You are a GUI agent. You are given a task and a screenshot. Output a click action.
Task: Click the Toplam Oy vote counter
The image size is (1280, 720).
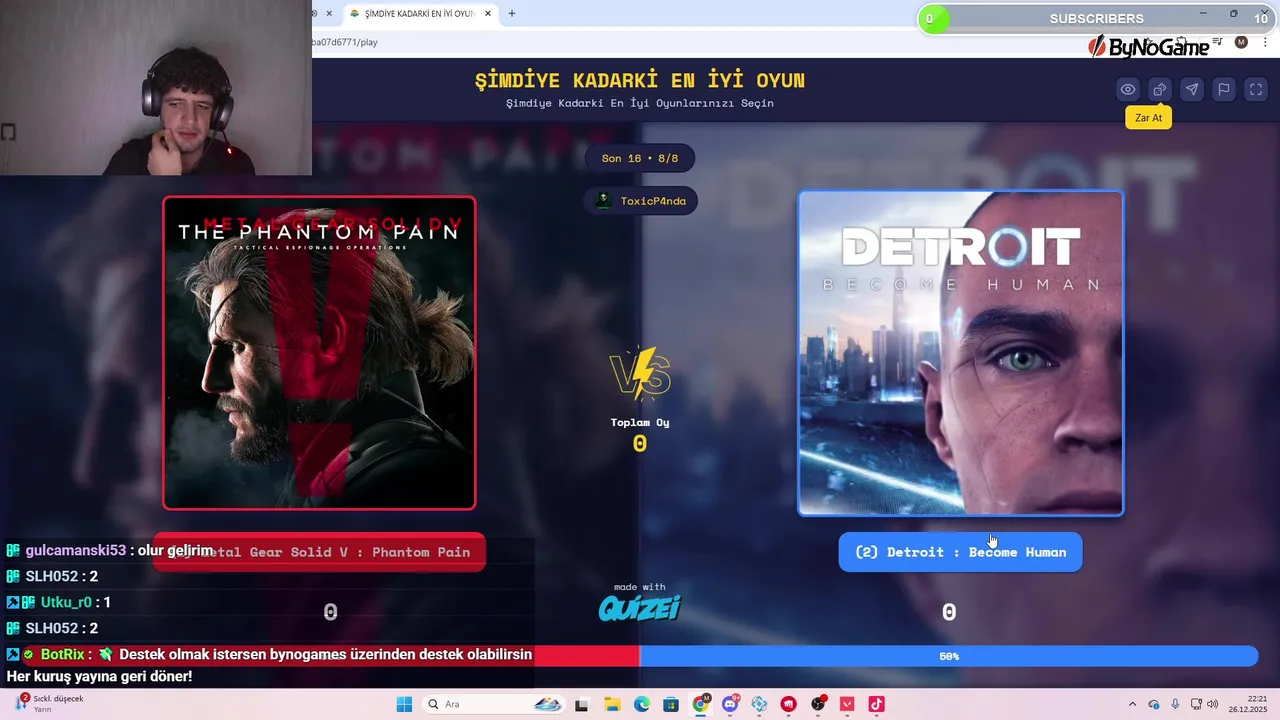click(x=640, y=434)
